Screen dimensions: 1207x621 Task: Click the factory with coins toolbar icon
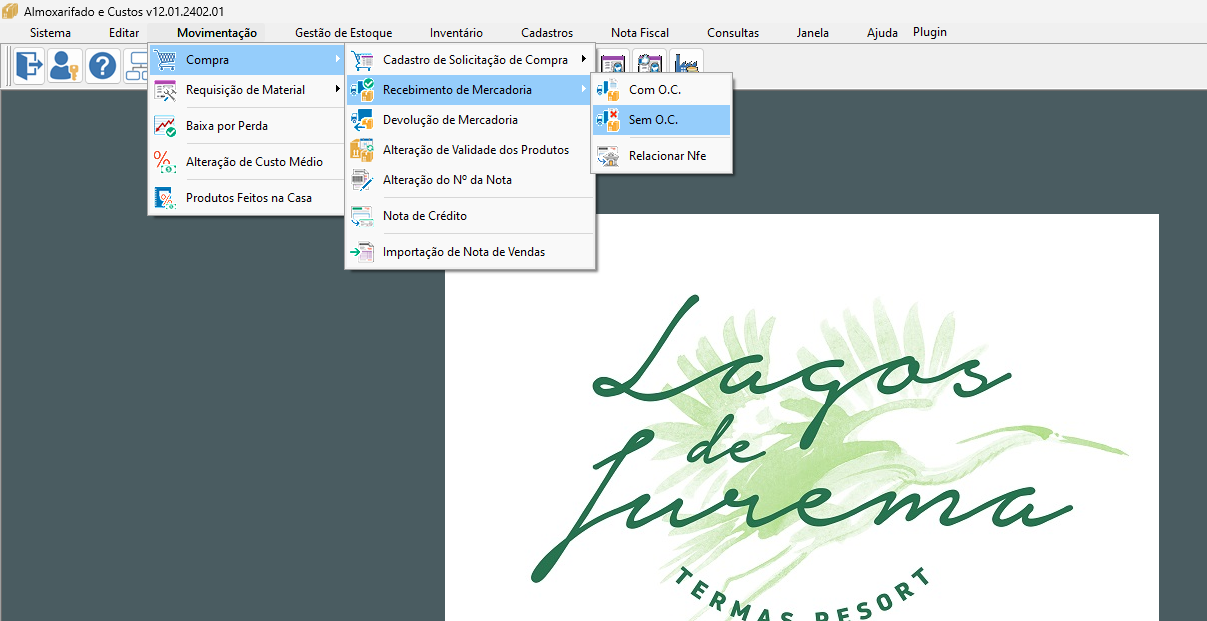point(687,62)
